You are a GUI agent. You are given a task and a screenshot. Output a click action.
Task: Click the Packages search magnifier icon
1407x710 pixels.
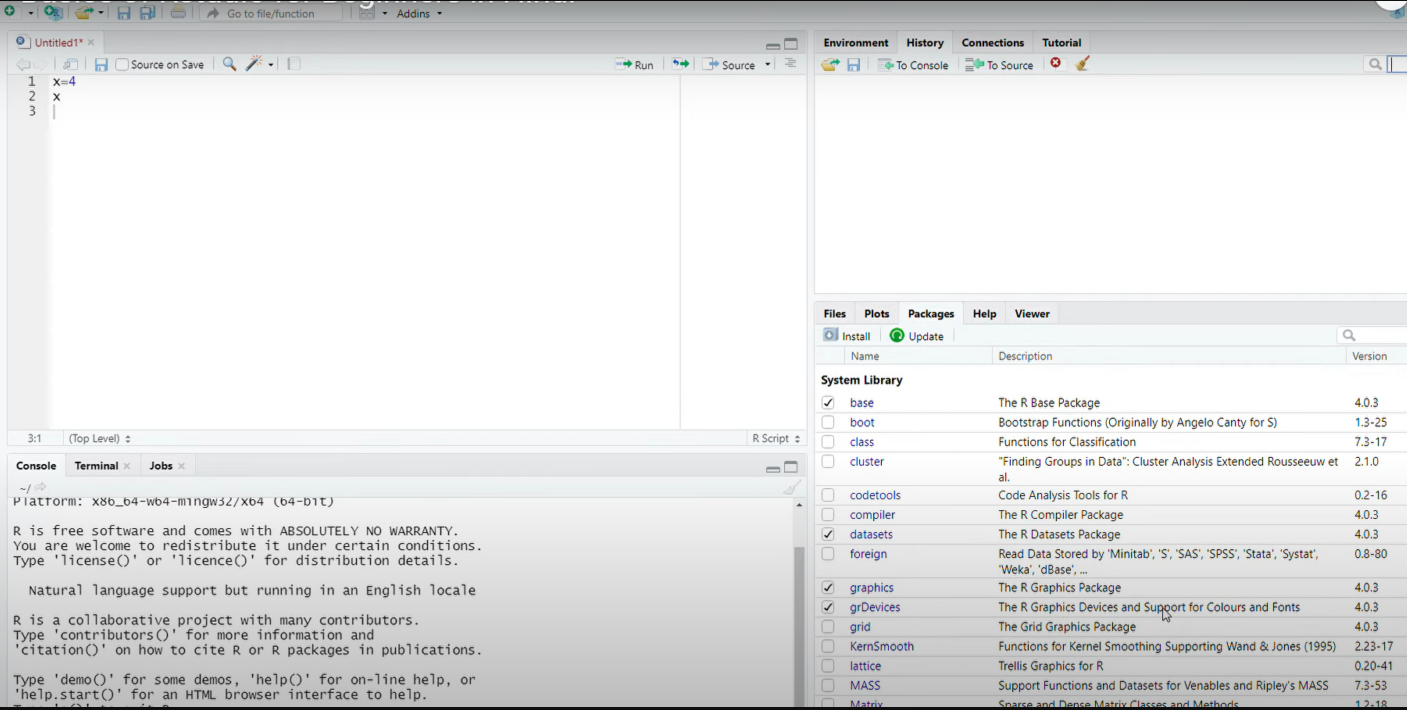(1349, 336)
